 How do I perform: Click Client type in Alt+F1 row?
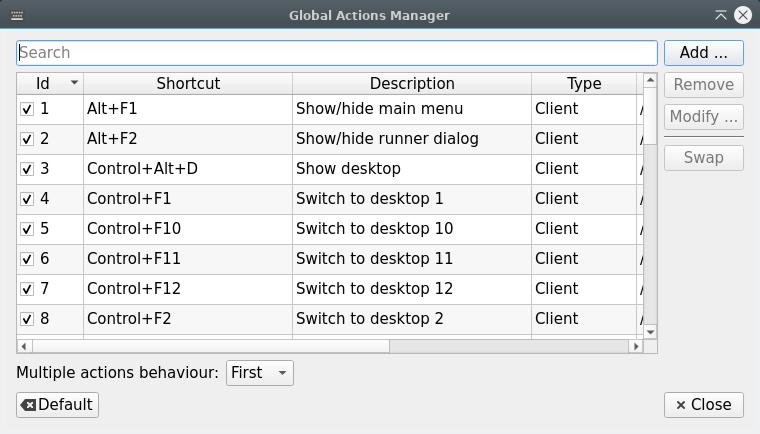pos(584,109)
